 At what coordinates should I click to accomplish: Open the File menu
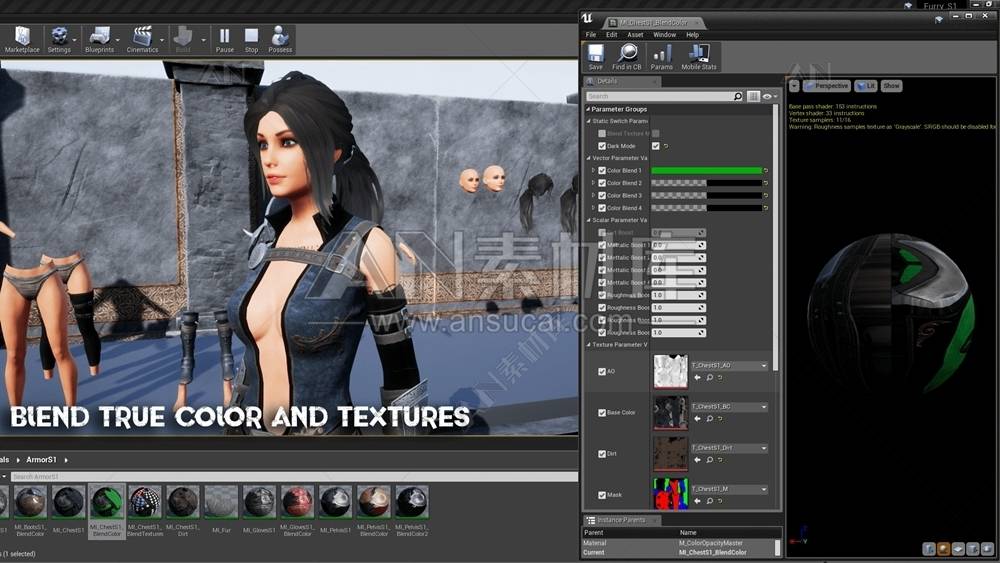[591, 35]
